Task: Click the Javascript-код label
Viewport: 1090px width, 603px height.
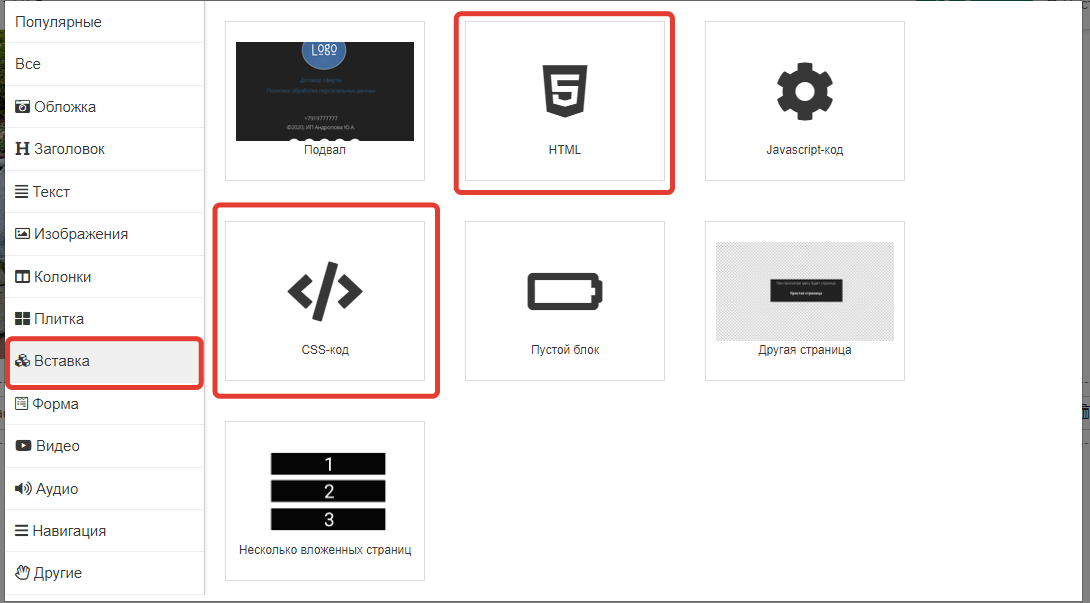Action: coord(804,150)
